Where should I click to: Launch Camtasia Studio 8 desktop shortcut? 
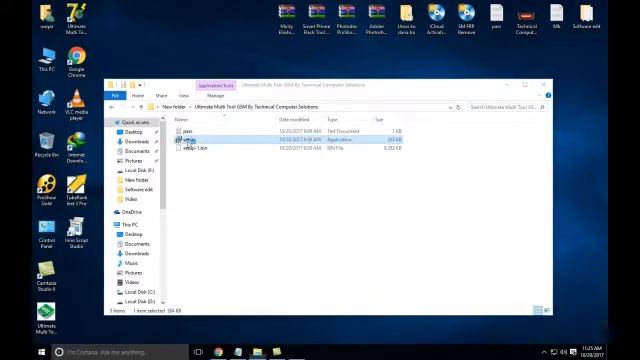(x=47, y=276)
